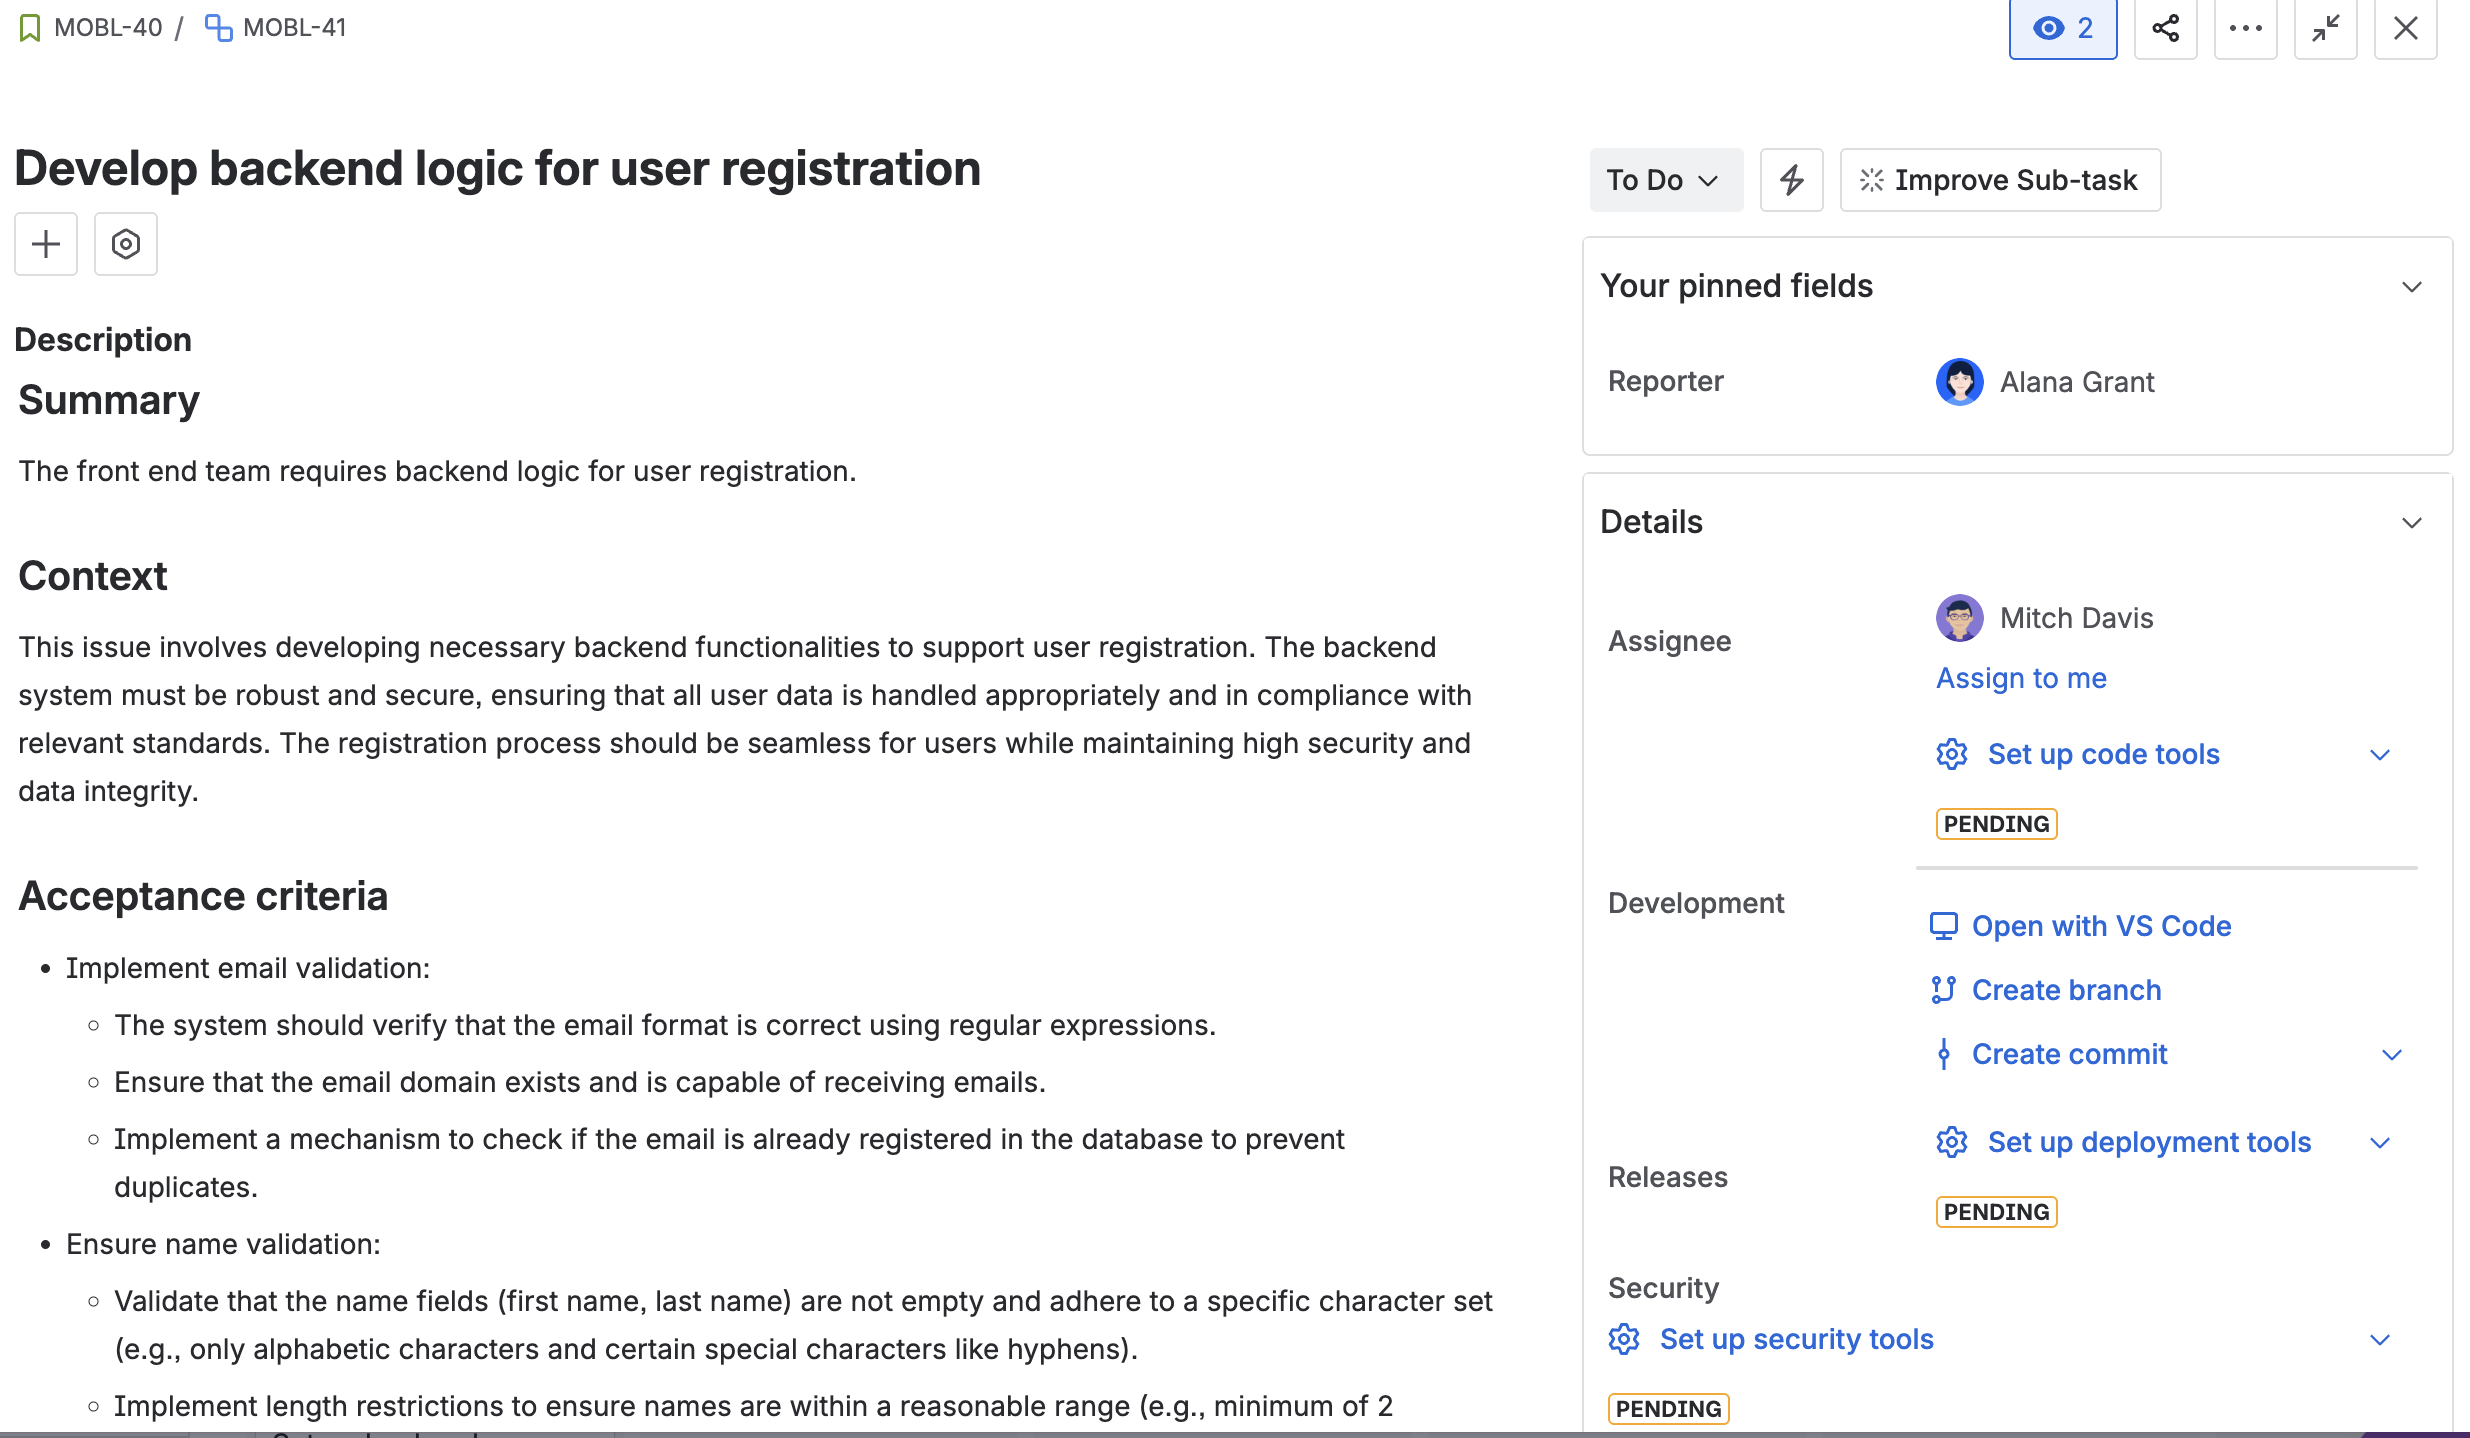Open the To Do status dropdown
The width and height of the screenshot is (2470, 1438).
click(x=1666, y=180)
